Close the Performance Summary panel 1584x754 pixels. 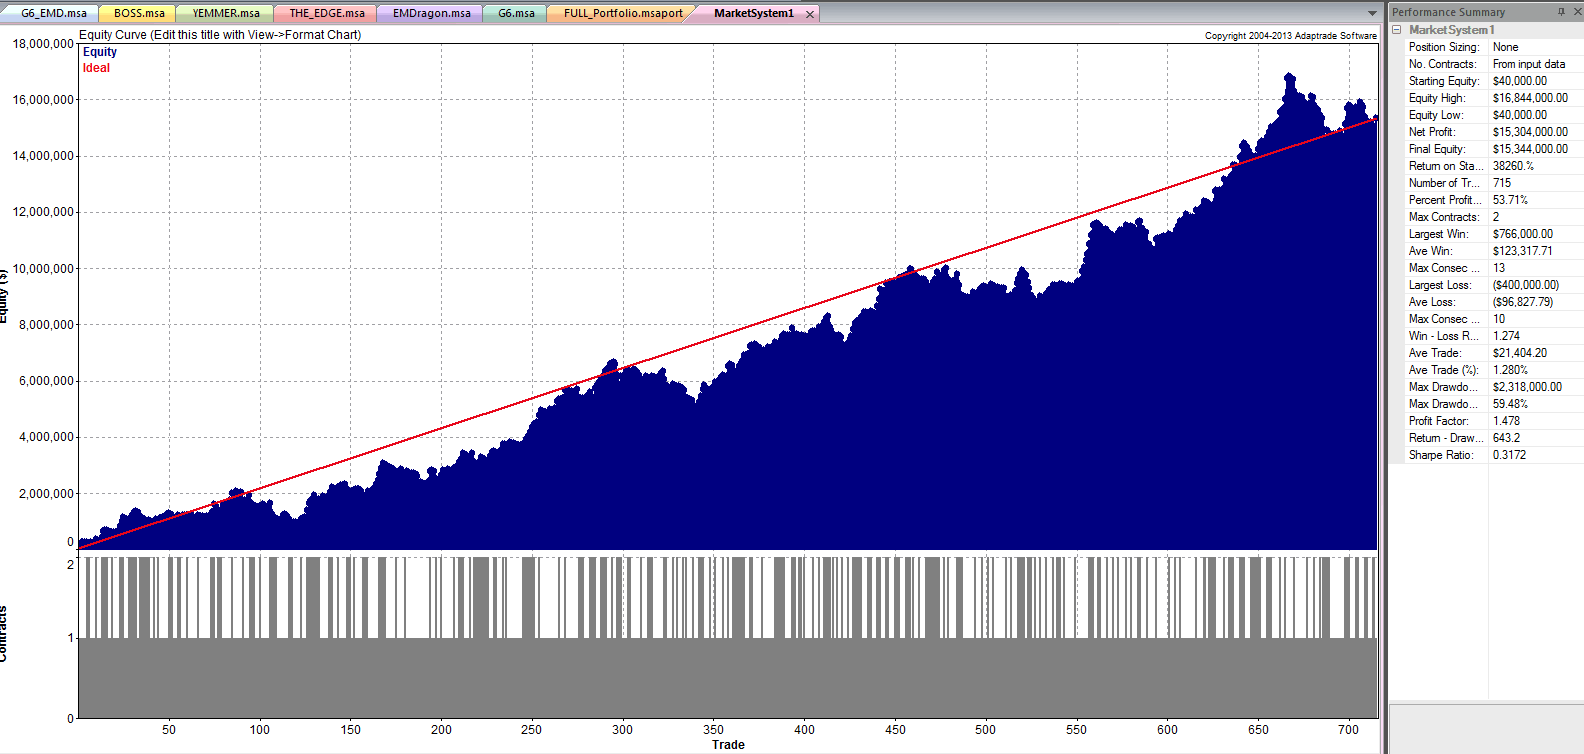1577,12
